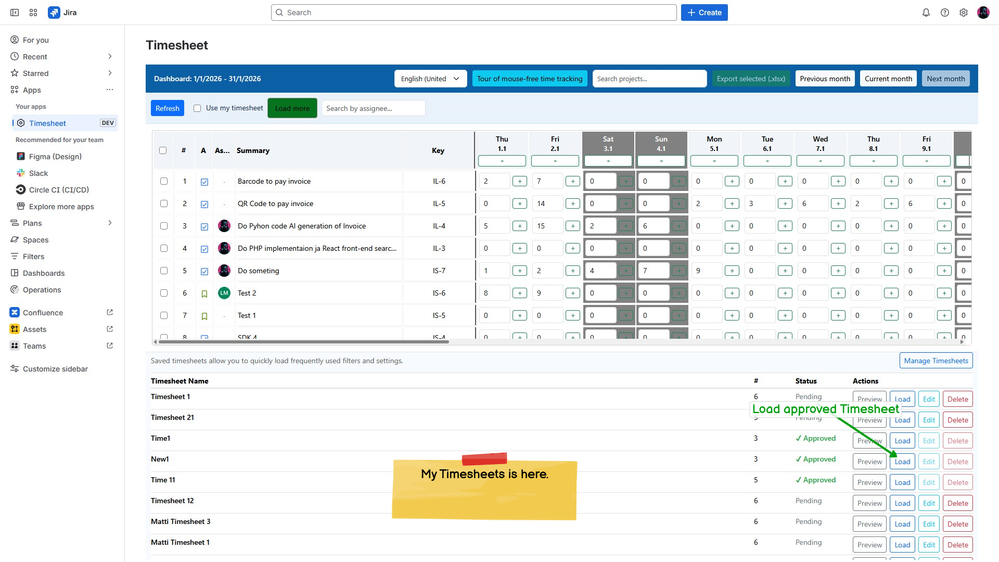Click the plus button for Barcode row Thu 1.1
The image size is (999, 562).
tap(519, 182)
